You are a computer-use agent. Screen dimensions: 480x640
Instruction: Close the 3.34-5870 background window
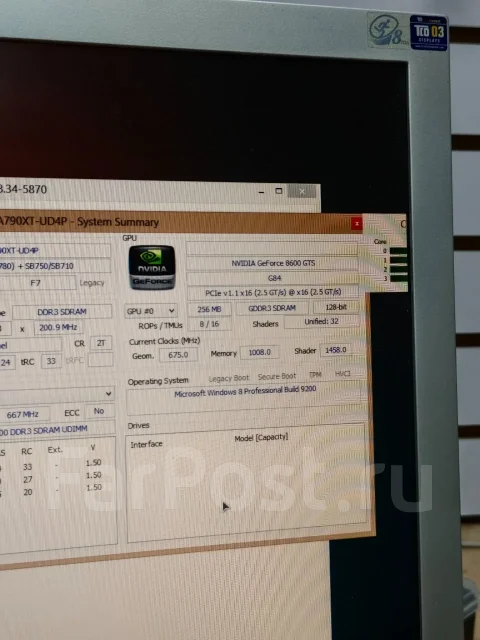coord(302,191)
